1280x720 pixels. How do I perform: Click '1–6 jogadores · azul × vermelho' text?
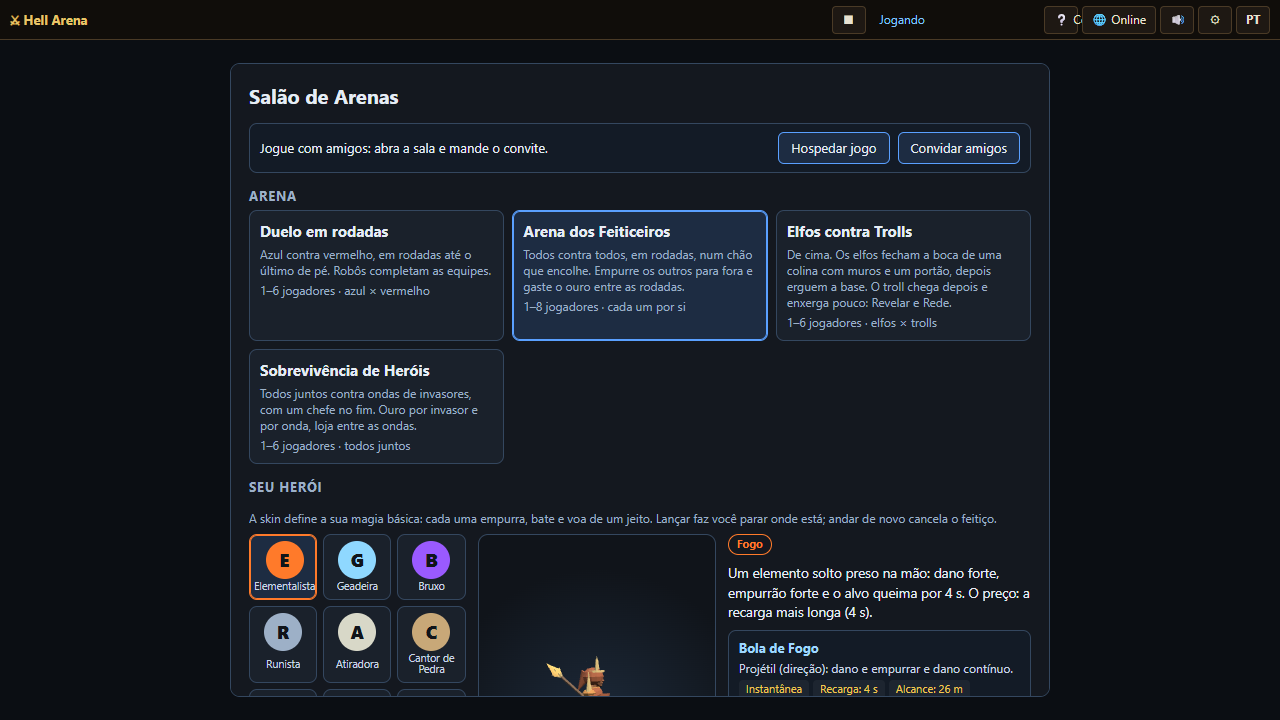click(345, 291)
